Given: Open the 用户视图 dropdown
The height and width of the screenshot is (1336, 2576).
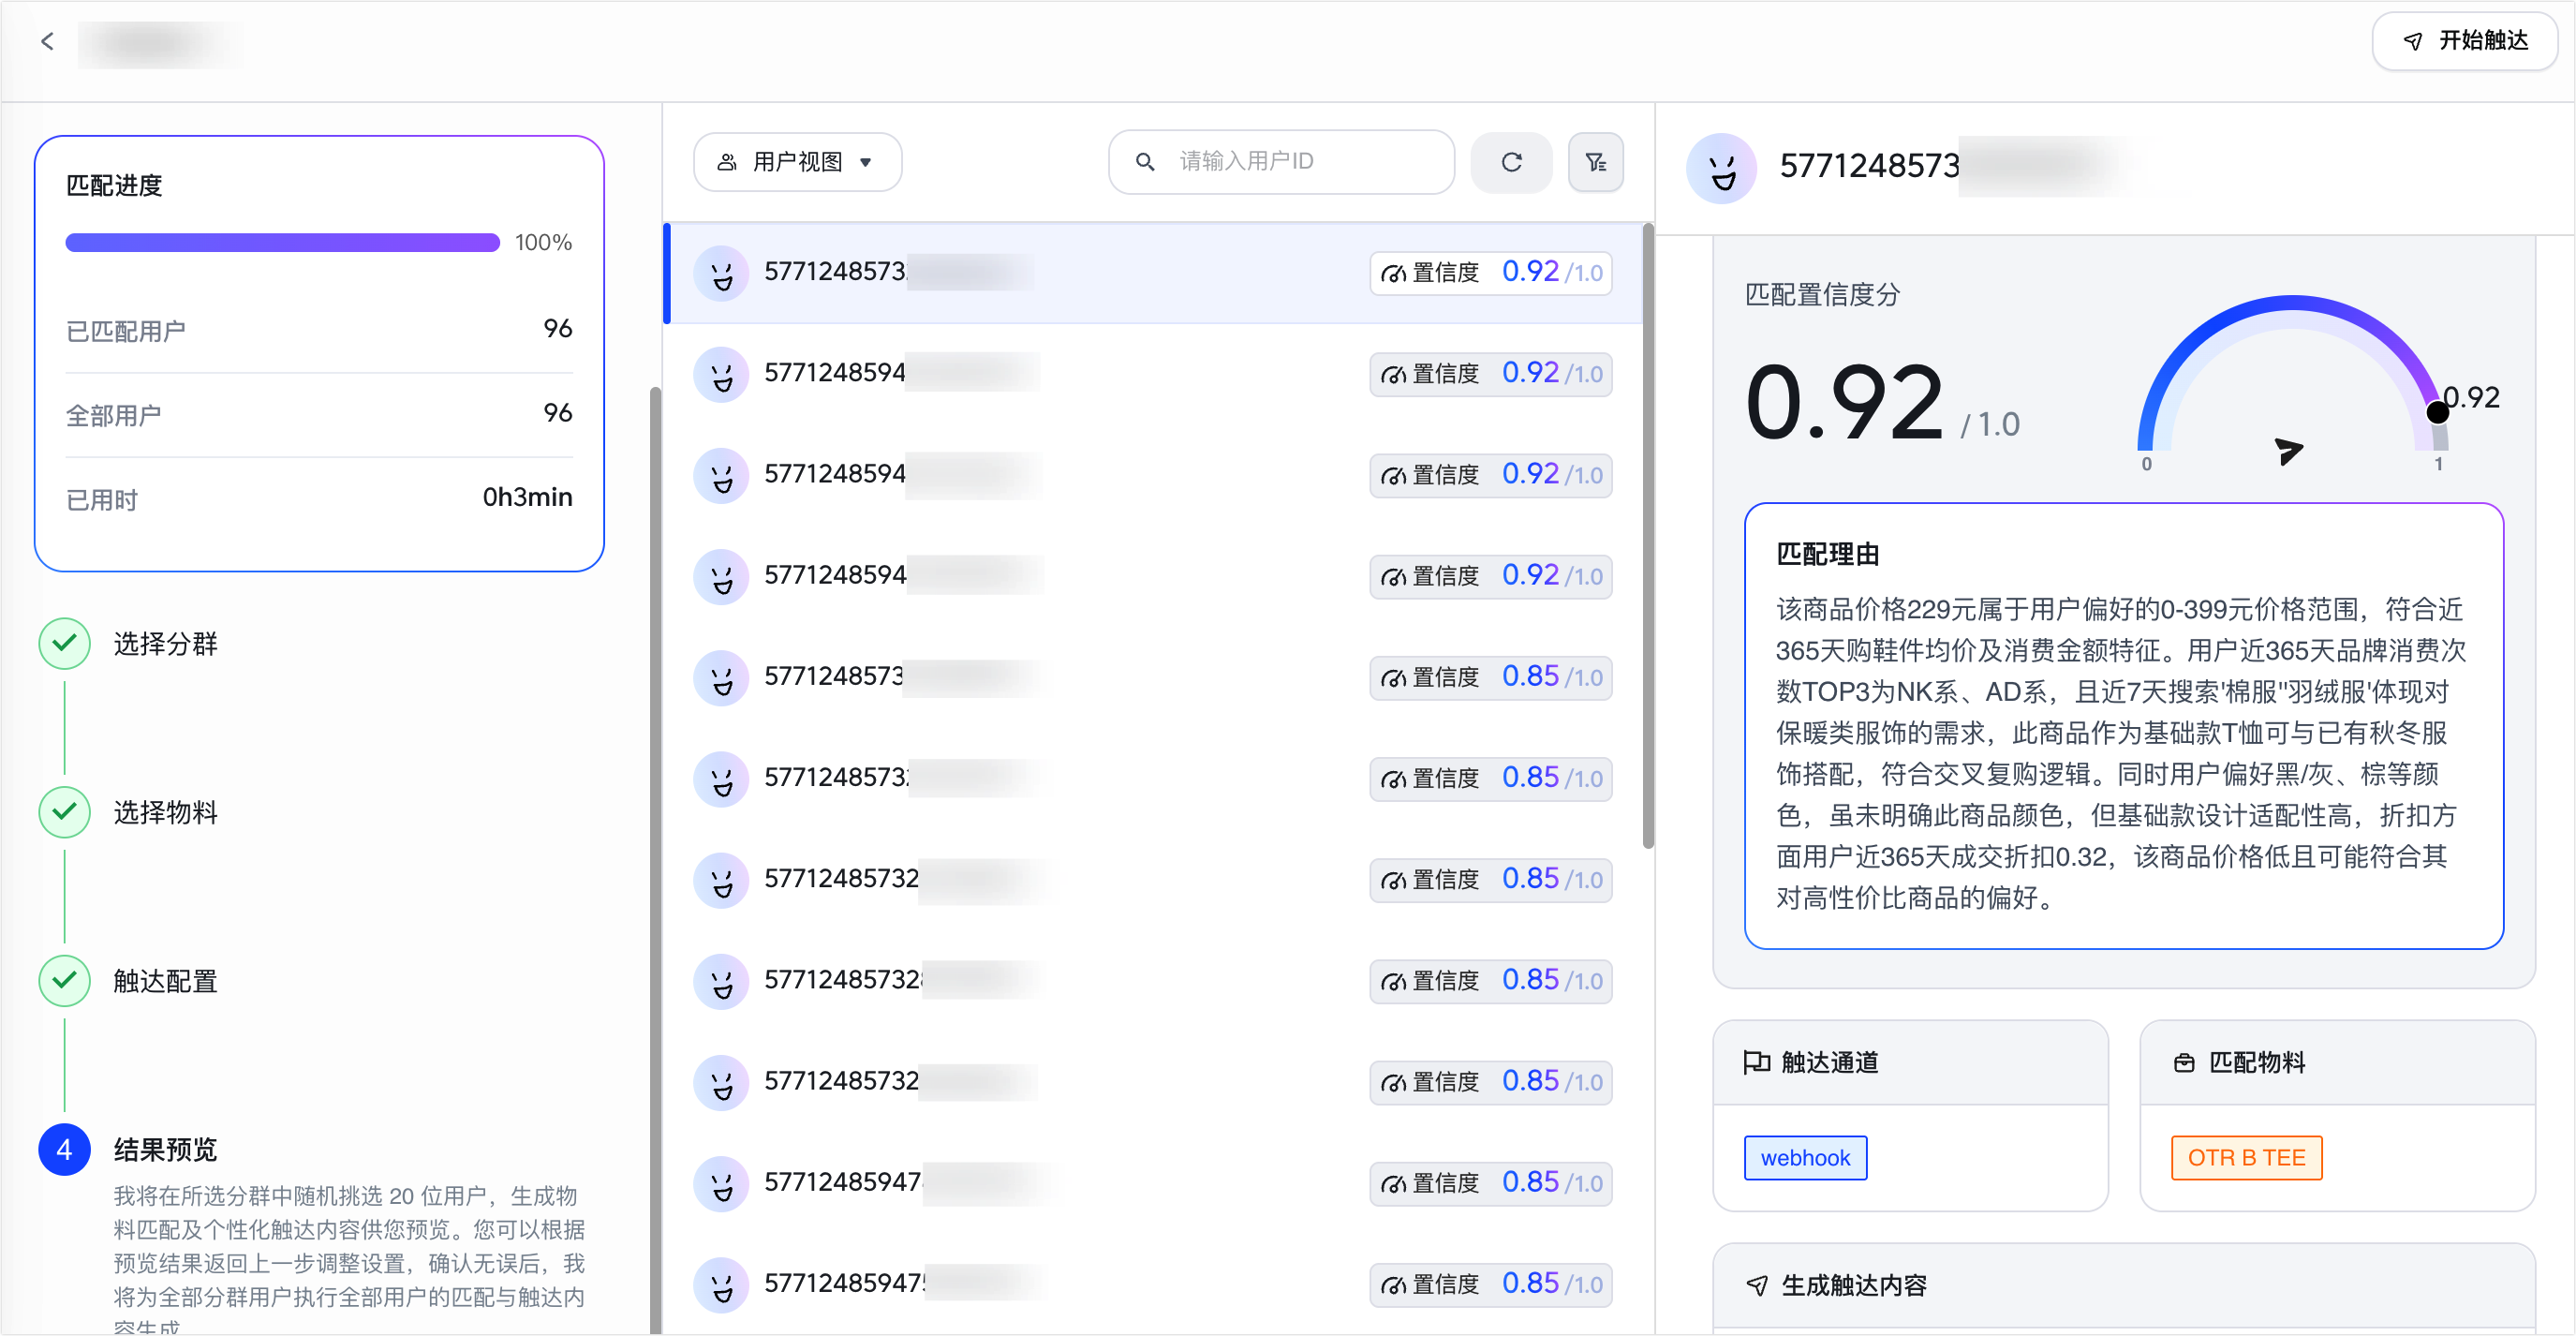Looking at the screenshot, I should click(797, 162).
